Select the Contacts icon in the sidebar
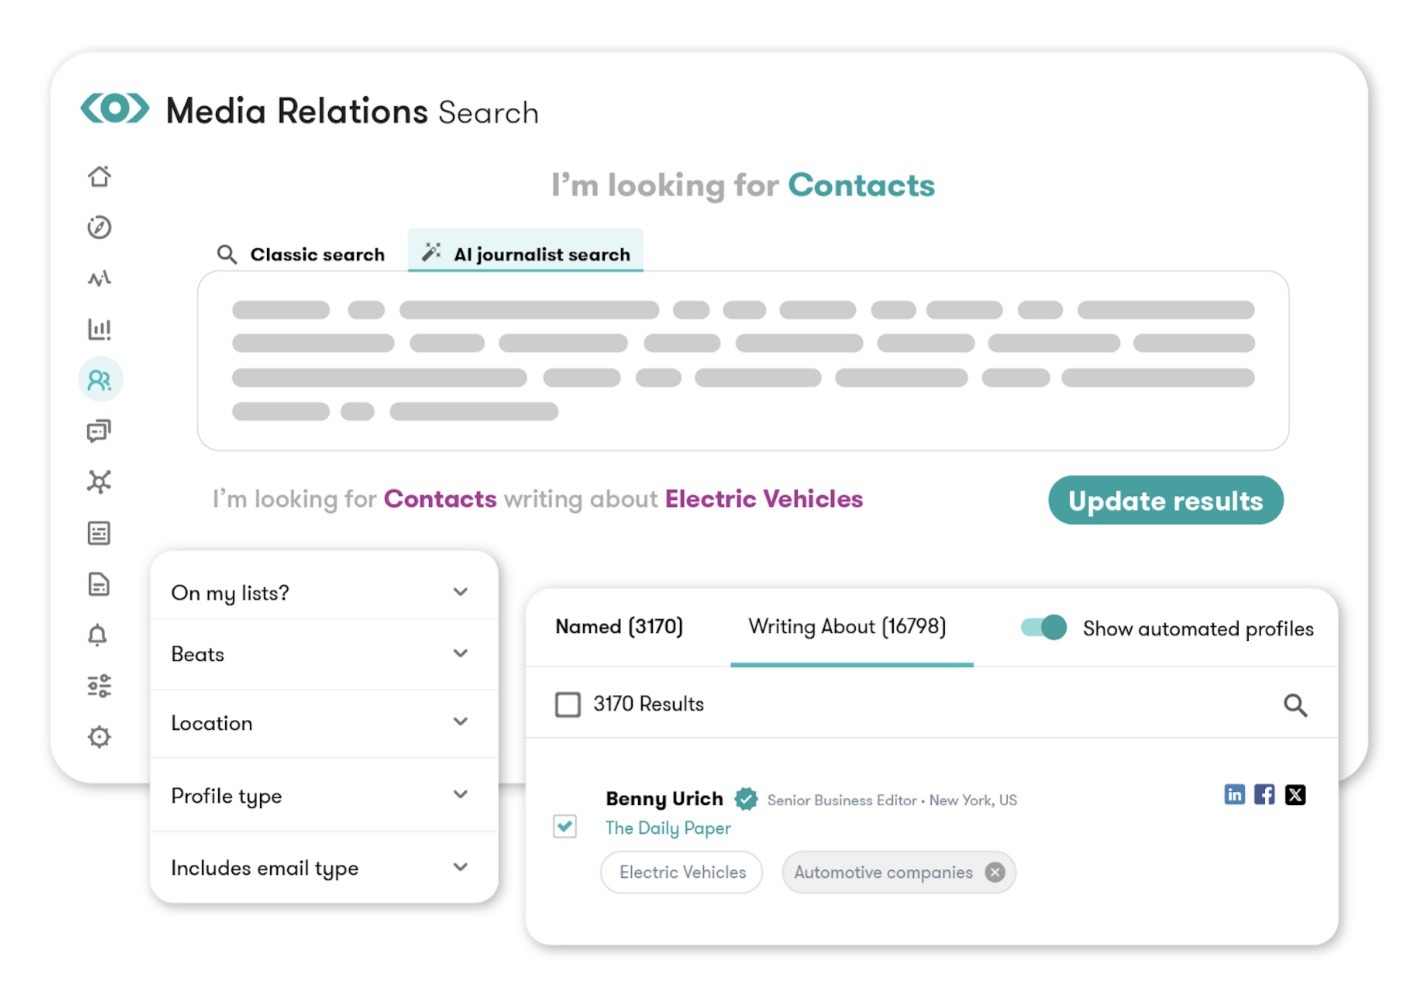Image resolution: width=1424 pixels, height=992 pixels. coord(99,379)
